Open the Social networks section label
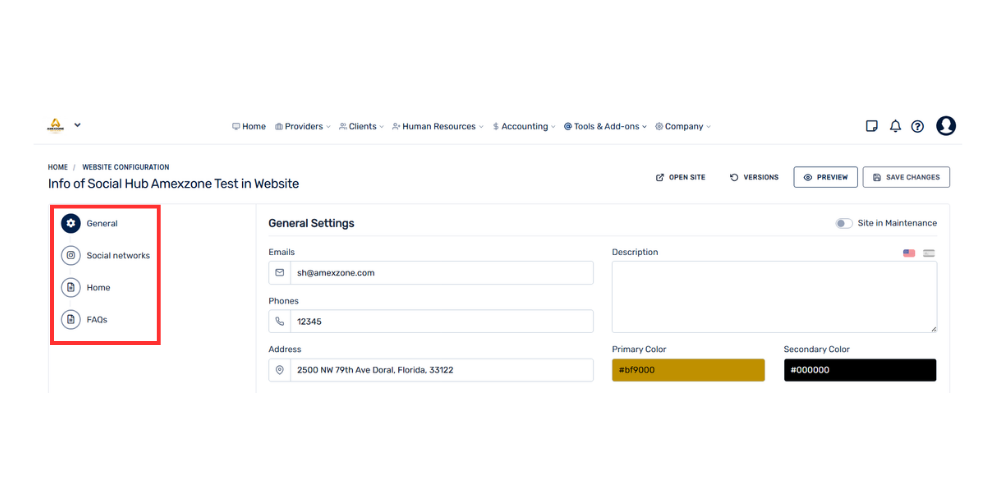1000x500 pixels. click(x=118, y=255)
